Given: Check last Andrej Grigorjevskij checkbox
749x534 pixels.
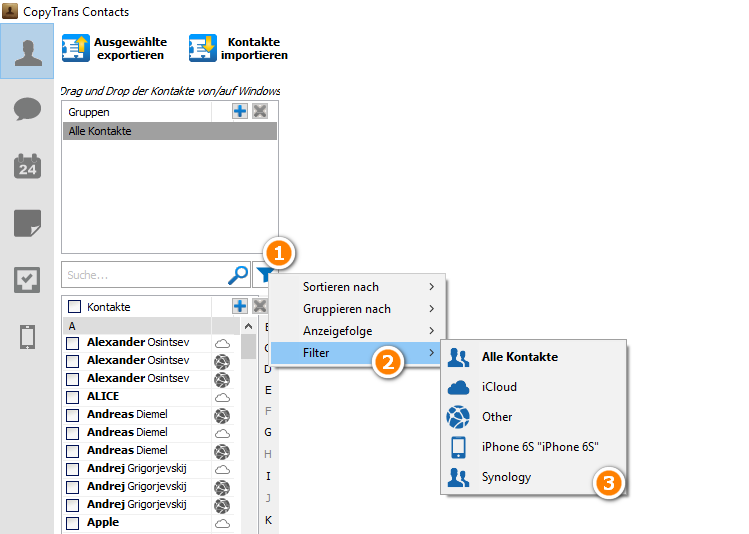Looking at the screenshot, I should (x=73, y=505).
